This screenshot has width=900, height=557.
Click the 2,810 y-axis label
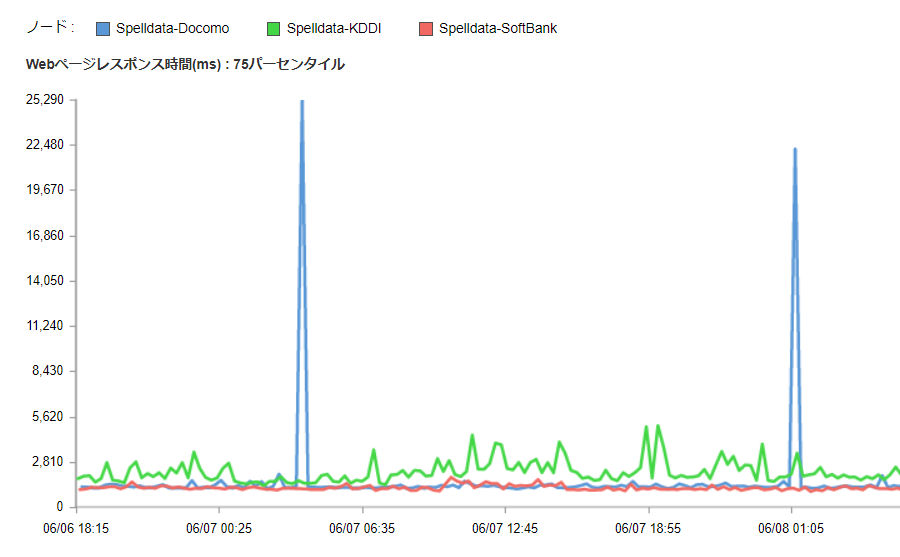[47, 462]
